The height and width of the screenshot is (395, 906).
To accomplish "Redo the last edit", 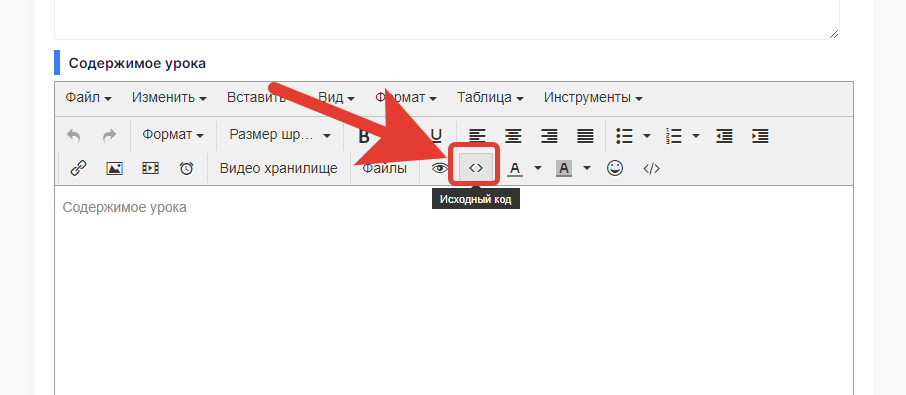I will [109, 136].
